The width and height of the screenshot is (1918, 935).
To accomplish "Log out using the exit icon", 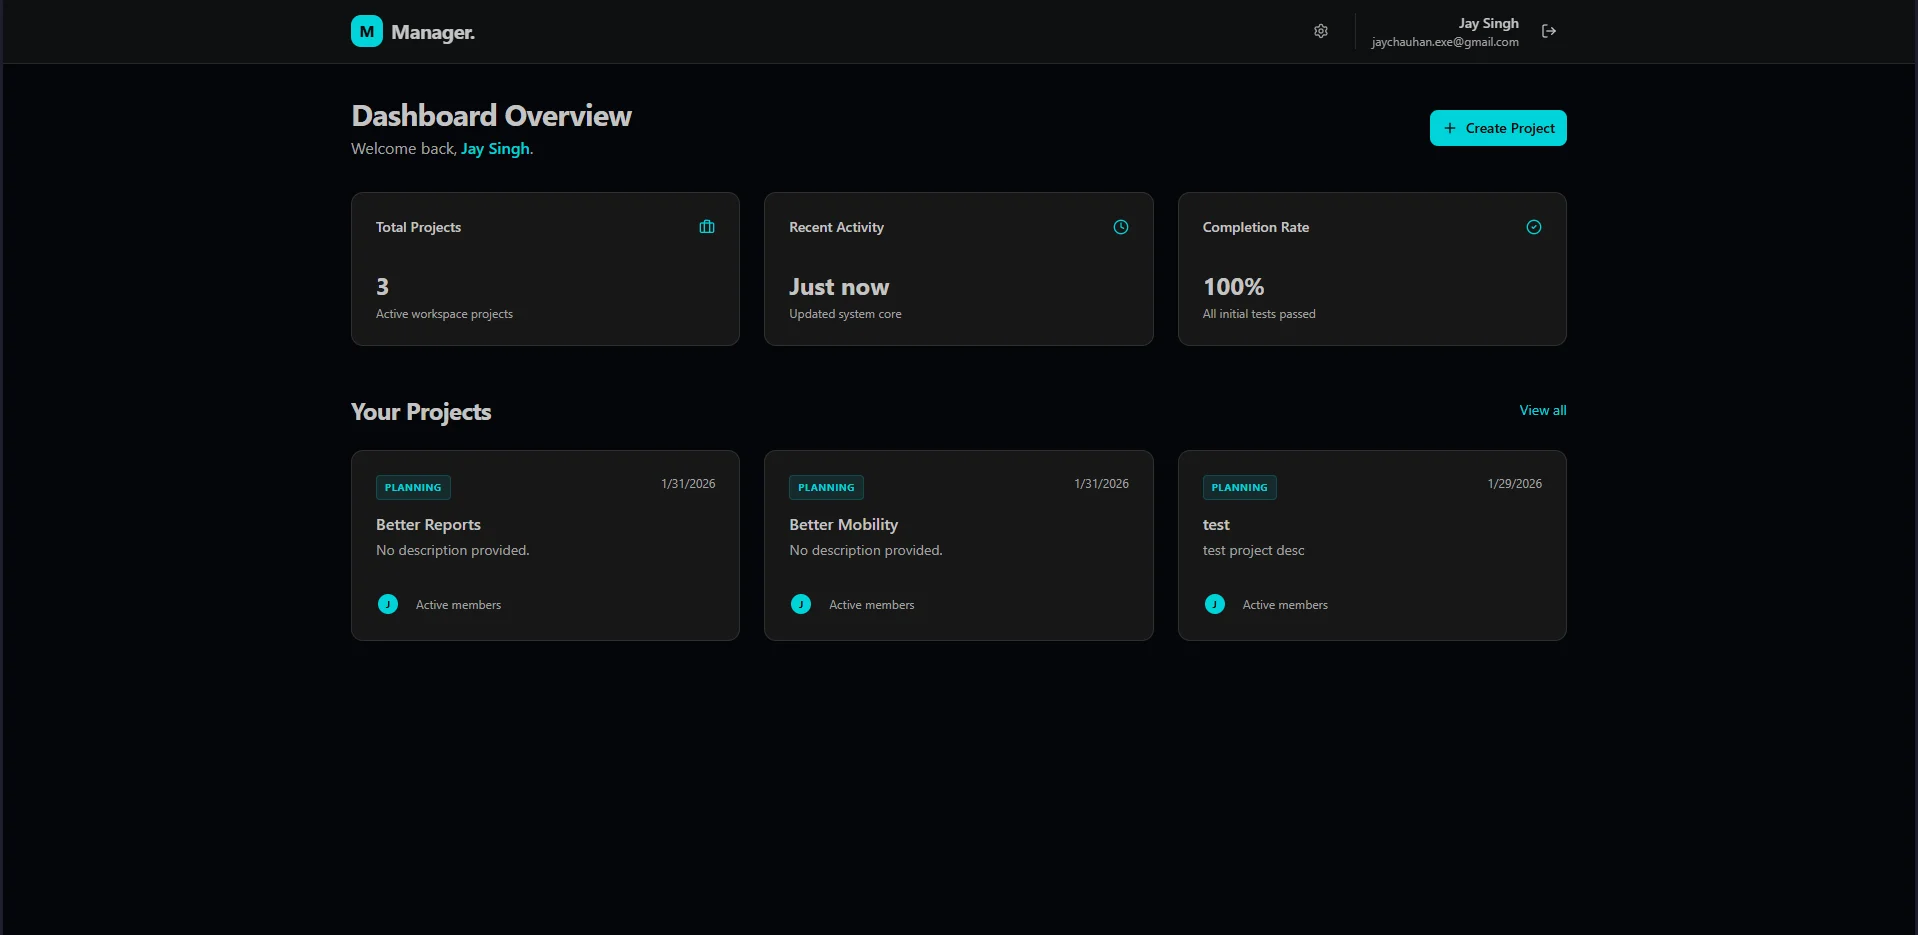I will pos(1549,31).
